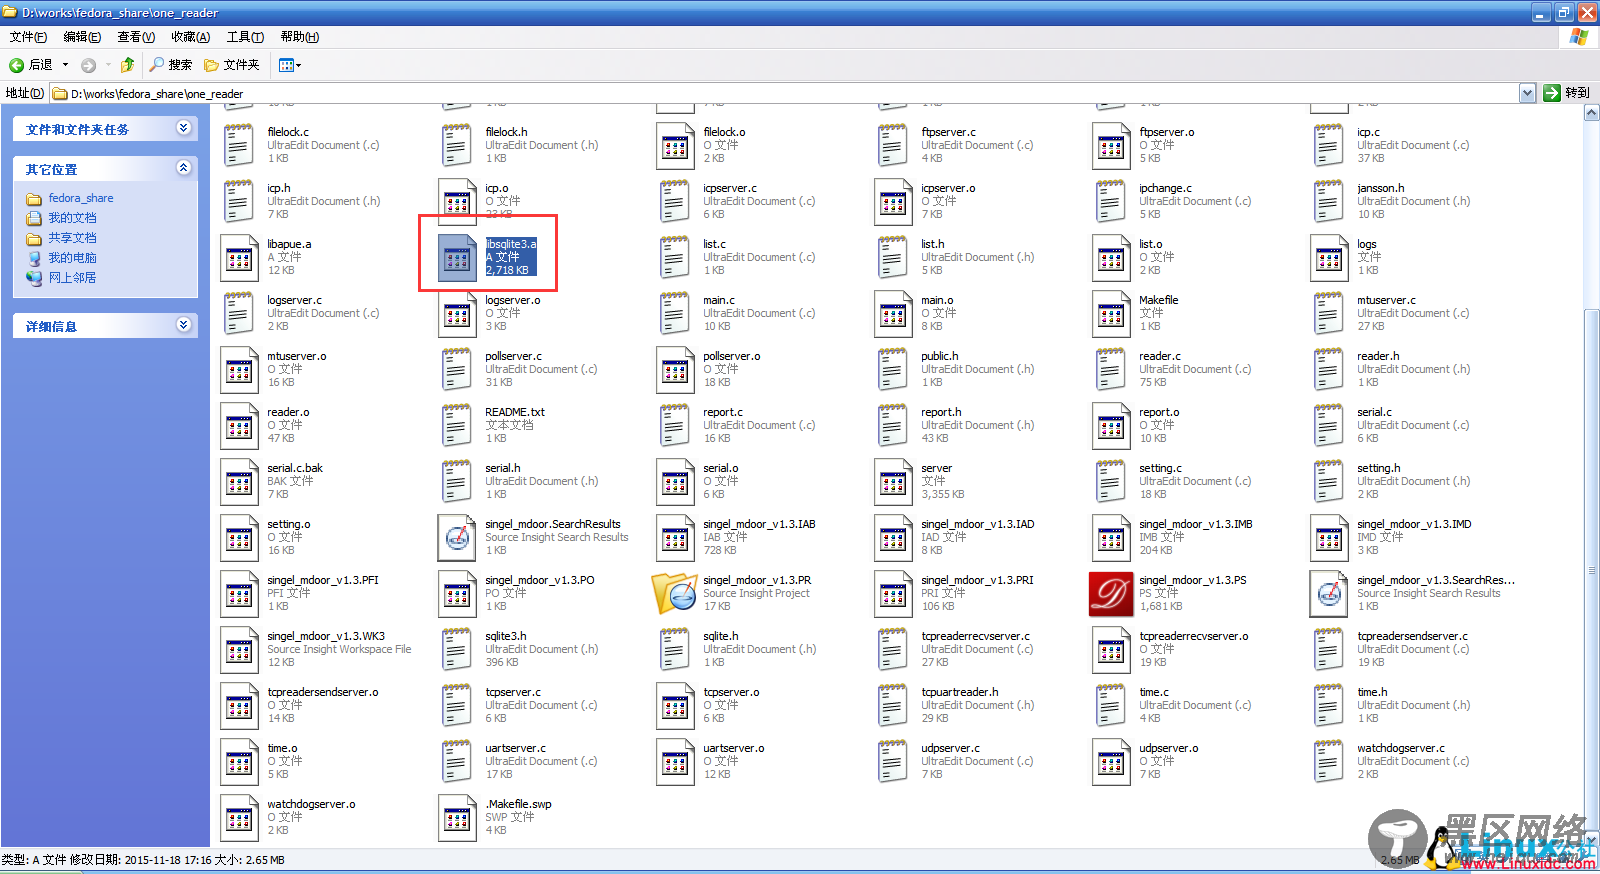Screen dimensions: 1600x874
Task: Select the README.txt file icon
Action: pyautogui.click(x=457, y=426)
